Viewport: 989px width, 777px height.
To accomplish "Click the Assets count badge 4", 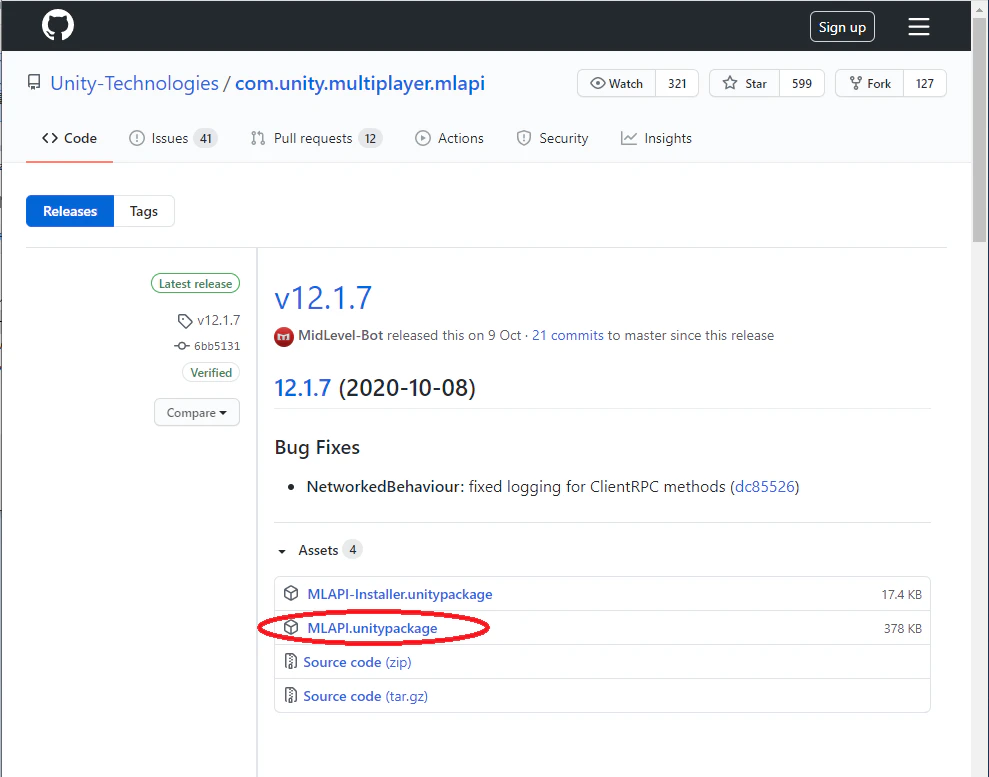I will point(353,550).
